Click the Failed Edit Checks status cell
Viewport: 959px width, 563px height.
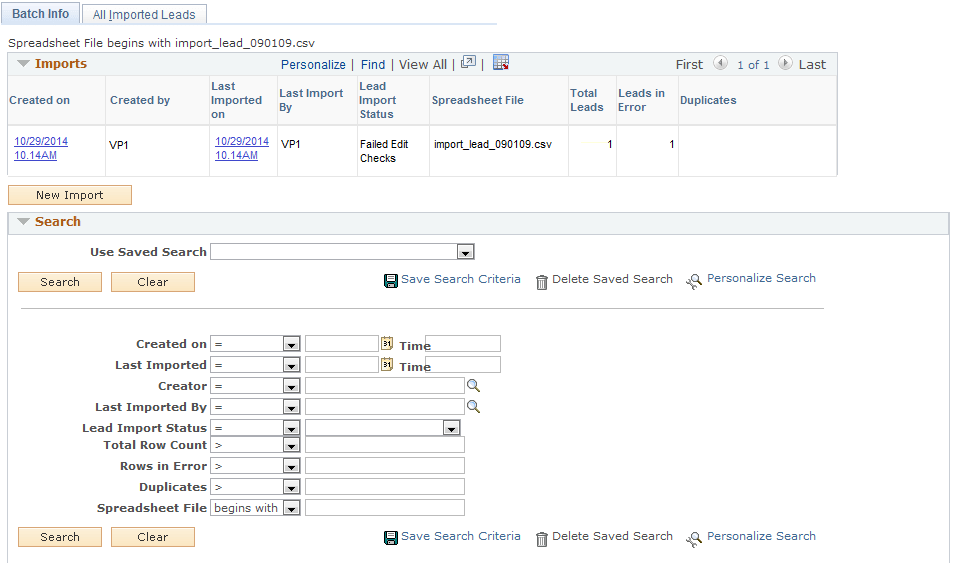pyautogui.click(x=384, y=151)
